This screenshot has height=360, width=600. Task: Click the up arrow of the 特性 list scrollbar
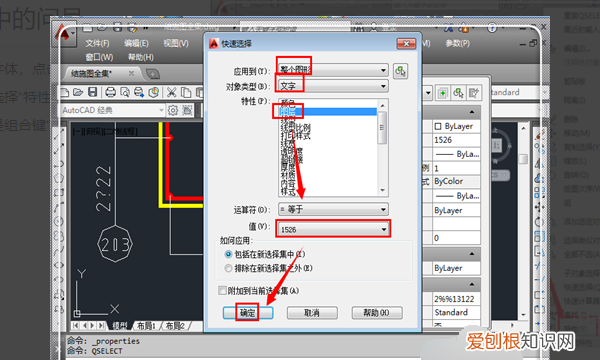tap(382, 105)
